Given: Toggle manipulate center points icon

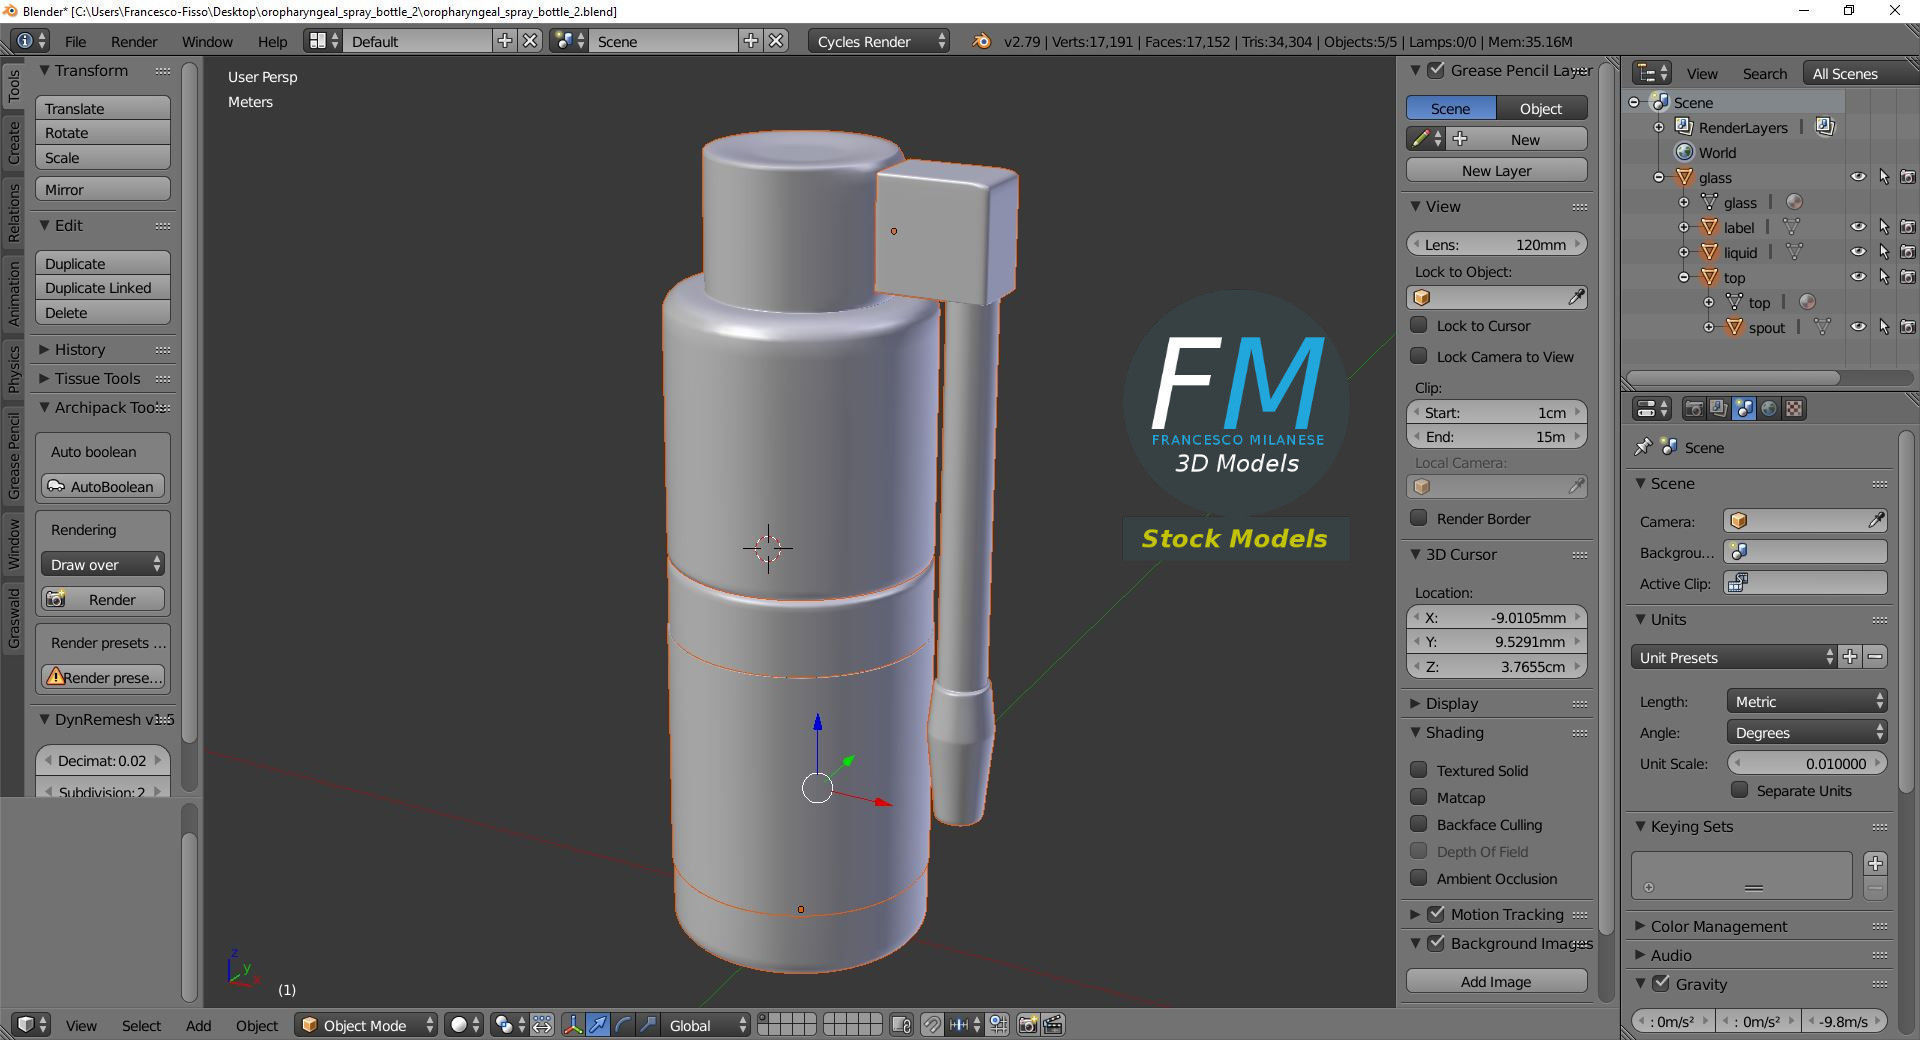Looking at the screenshot, I should click(542, 1024).
